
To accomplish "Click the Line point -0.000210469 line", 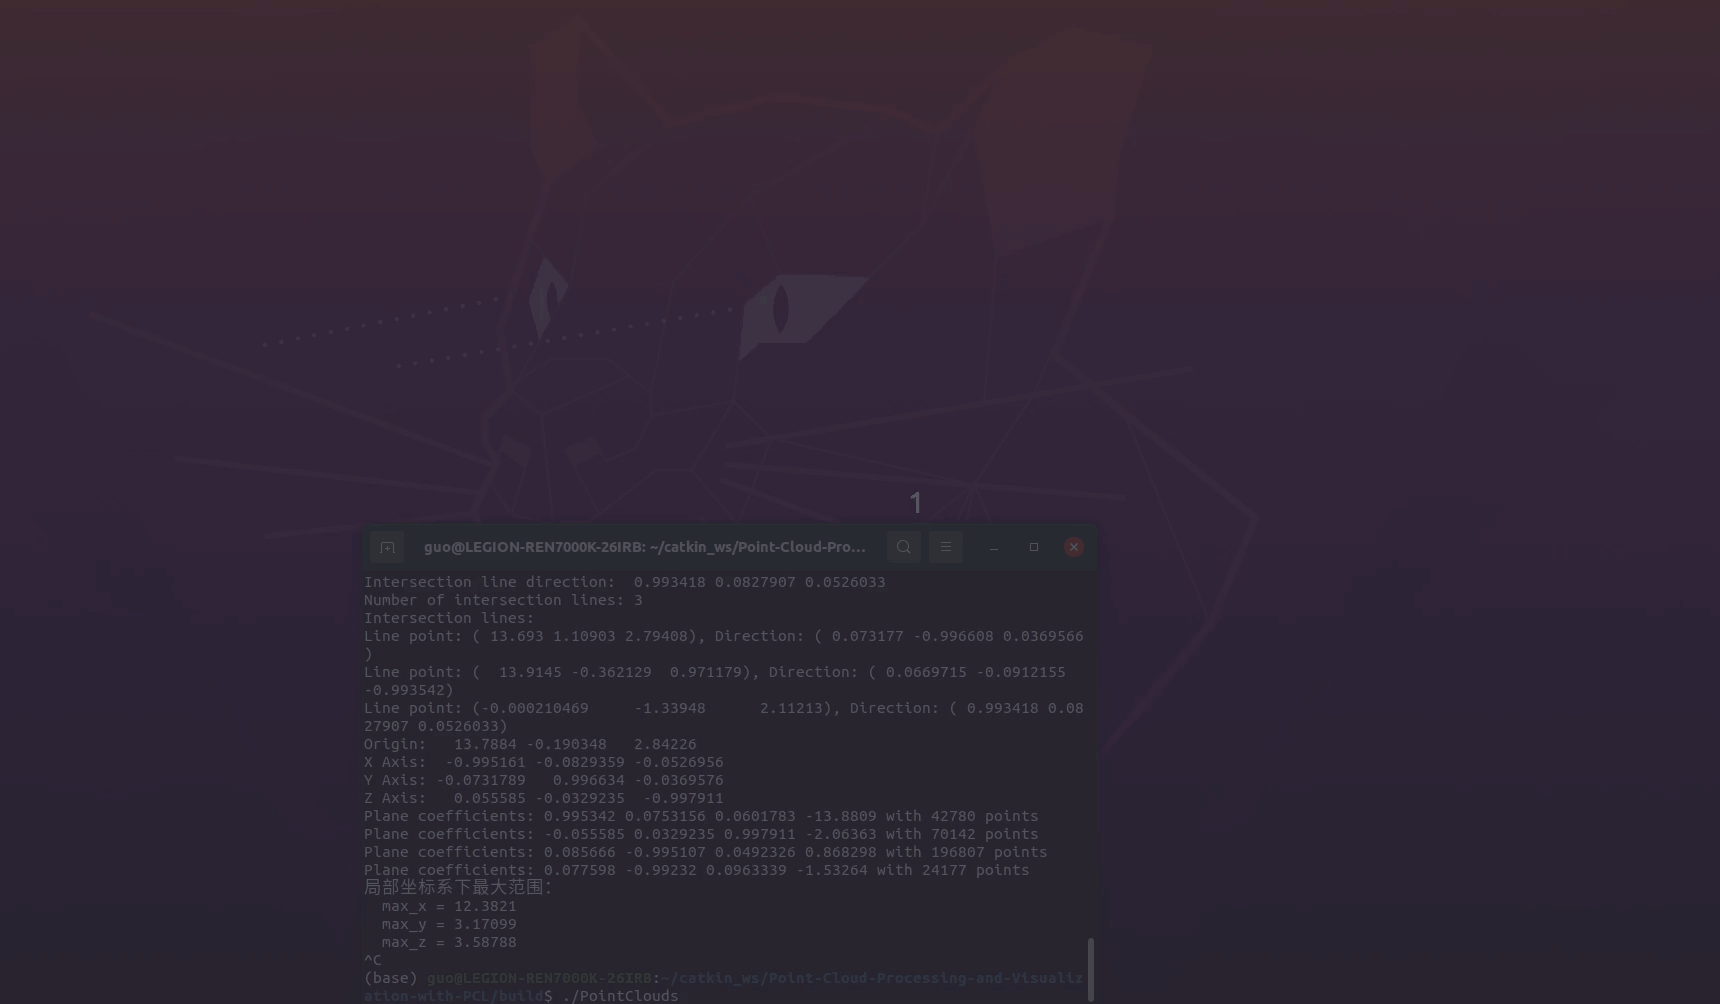I will [724, 717].
